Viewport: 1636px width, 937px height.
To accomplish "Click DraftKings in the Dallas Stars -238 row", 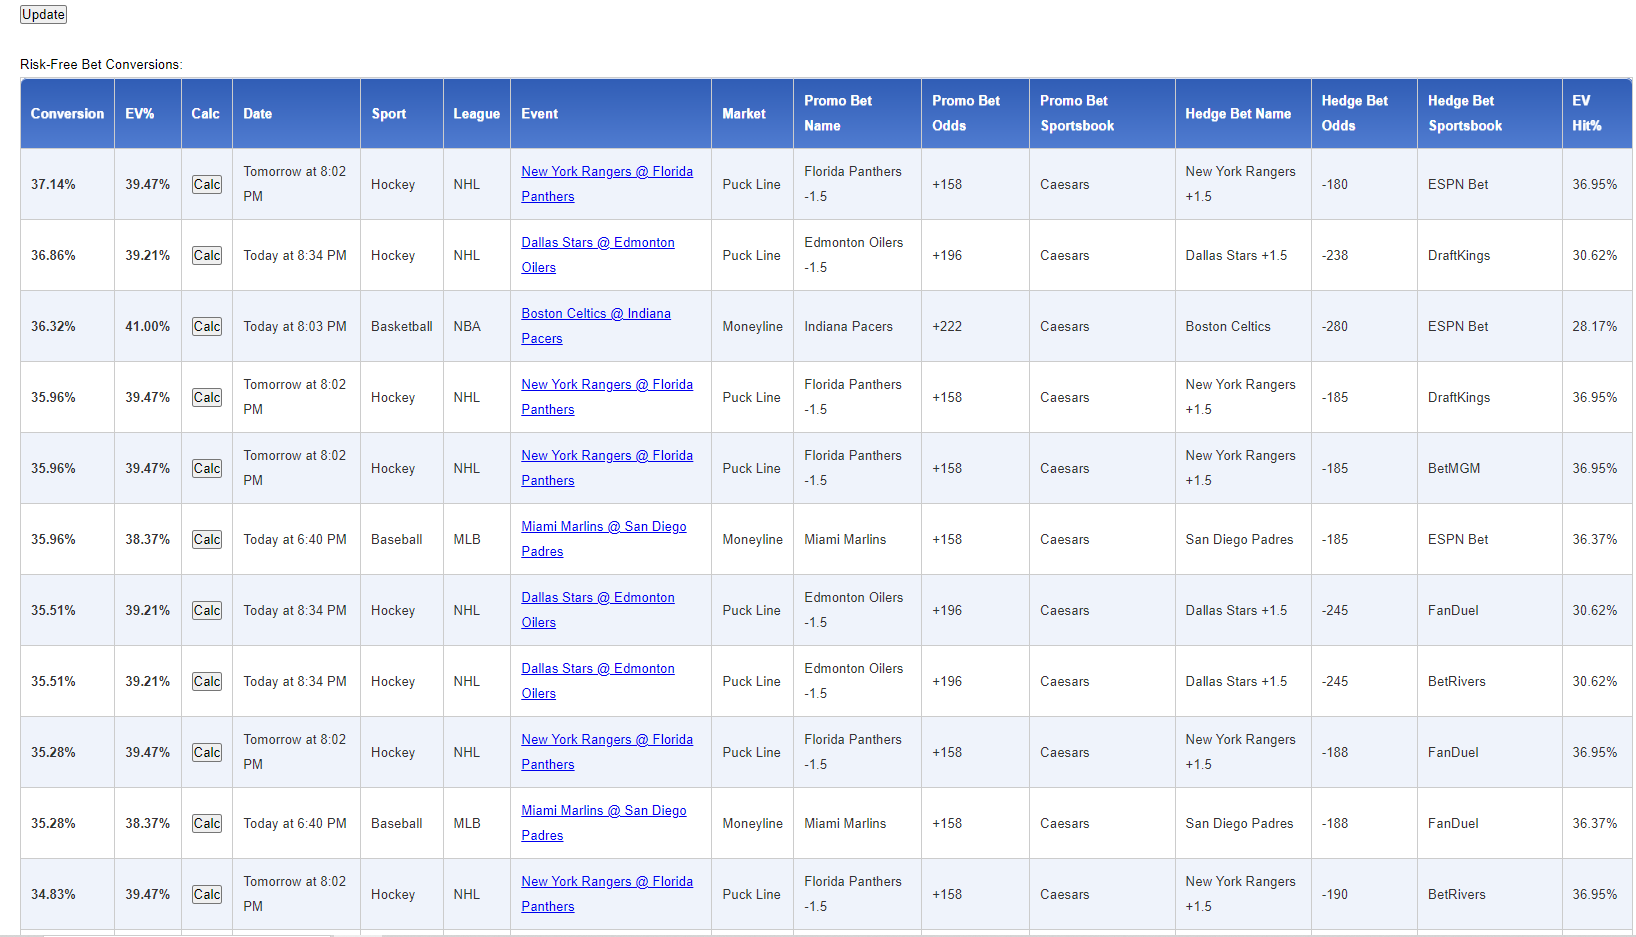I will [x=1459, y=255].
